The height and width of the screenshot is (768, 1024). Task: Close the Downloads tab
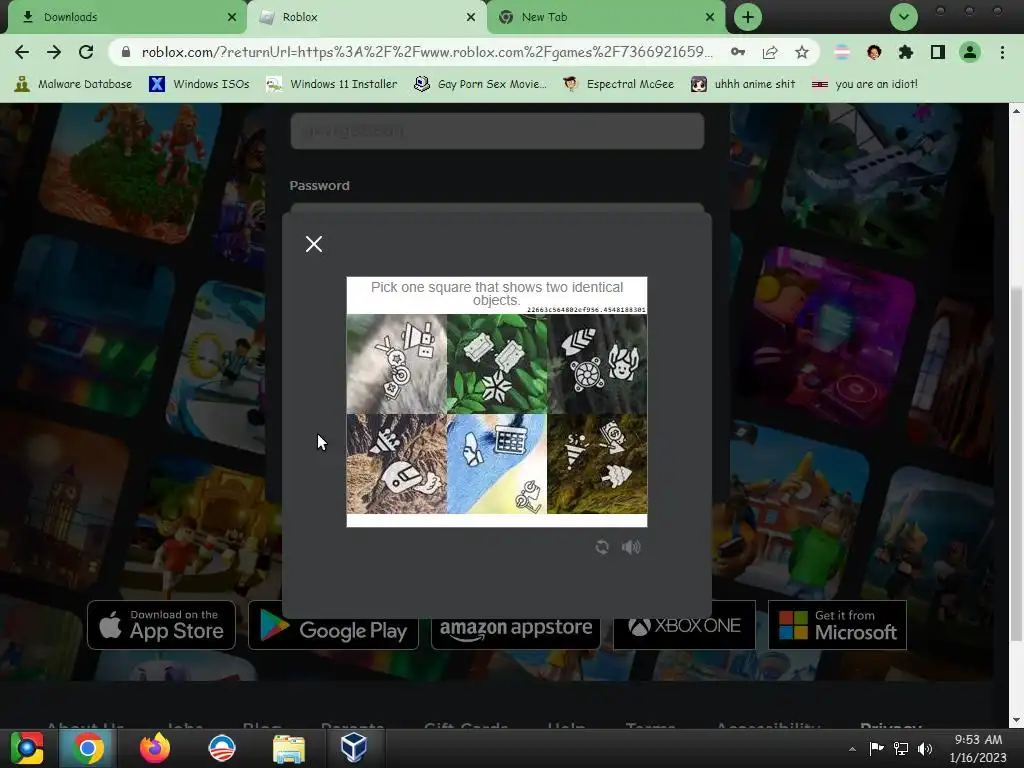click(x=232, y=17)
